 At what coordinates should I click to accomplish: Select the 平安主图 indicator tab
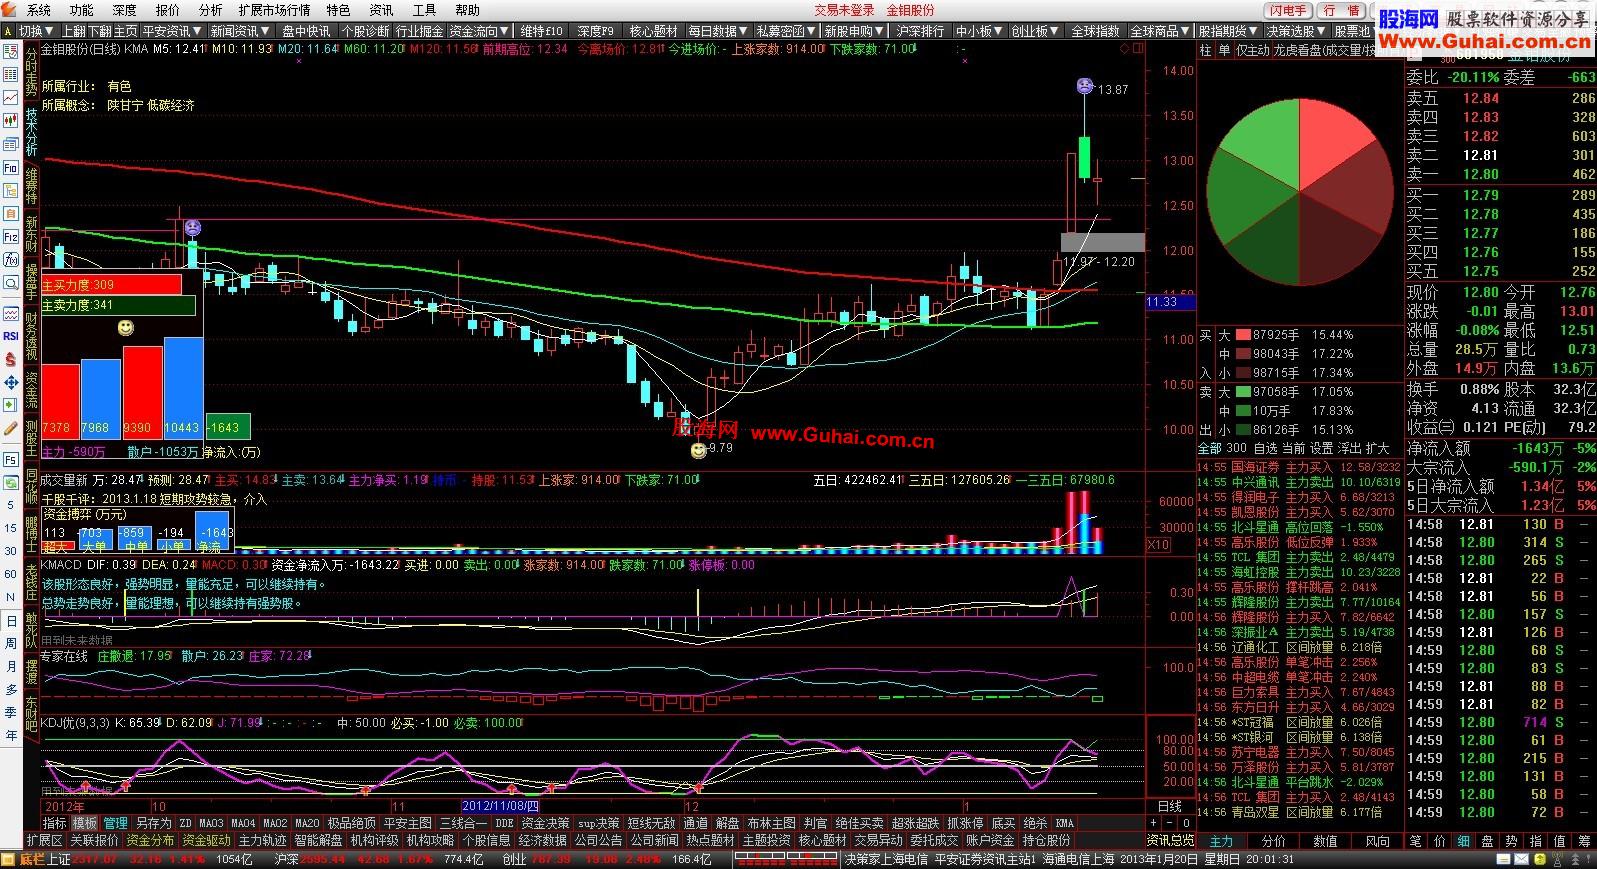(x=407, y=824)
